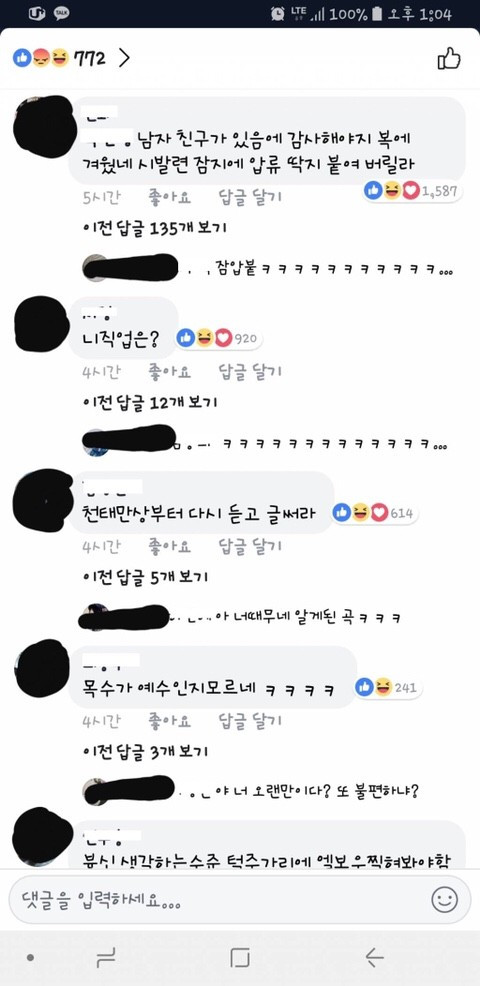
Task: Tap the KakaoTalk notification icon in status bar
Action: tap(62, 13)
